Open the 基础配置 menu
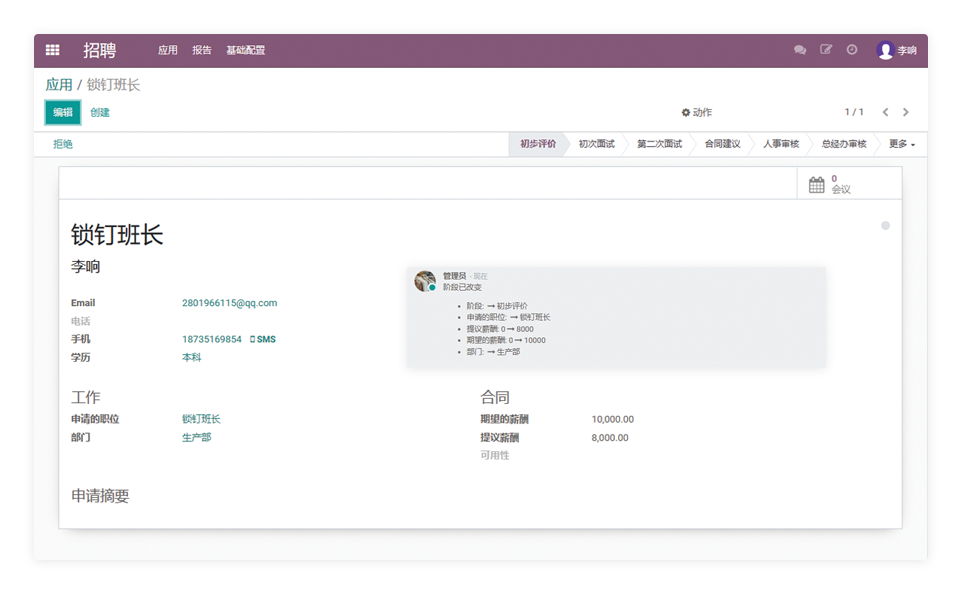 point(245,50)
